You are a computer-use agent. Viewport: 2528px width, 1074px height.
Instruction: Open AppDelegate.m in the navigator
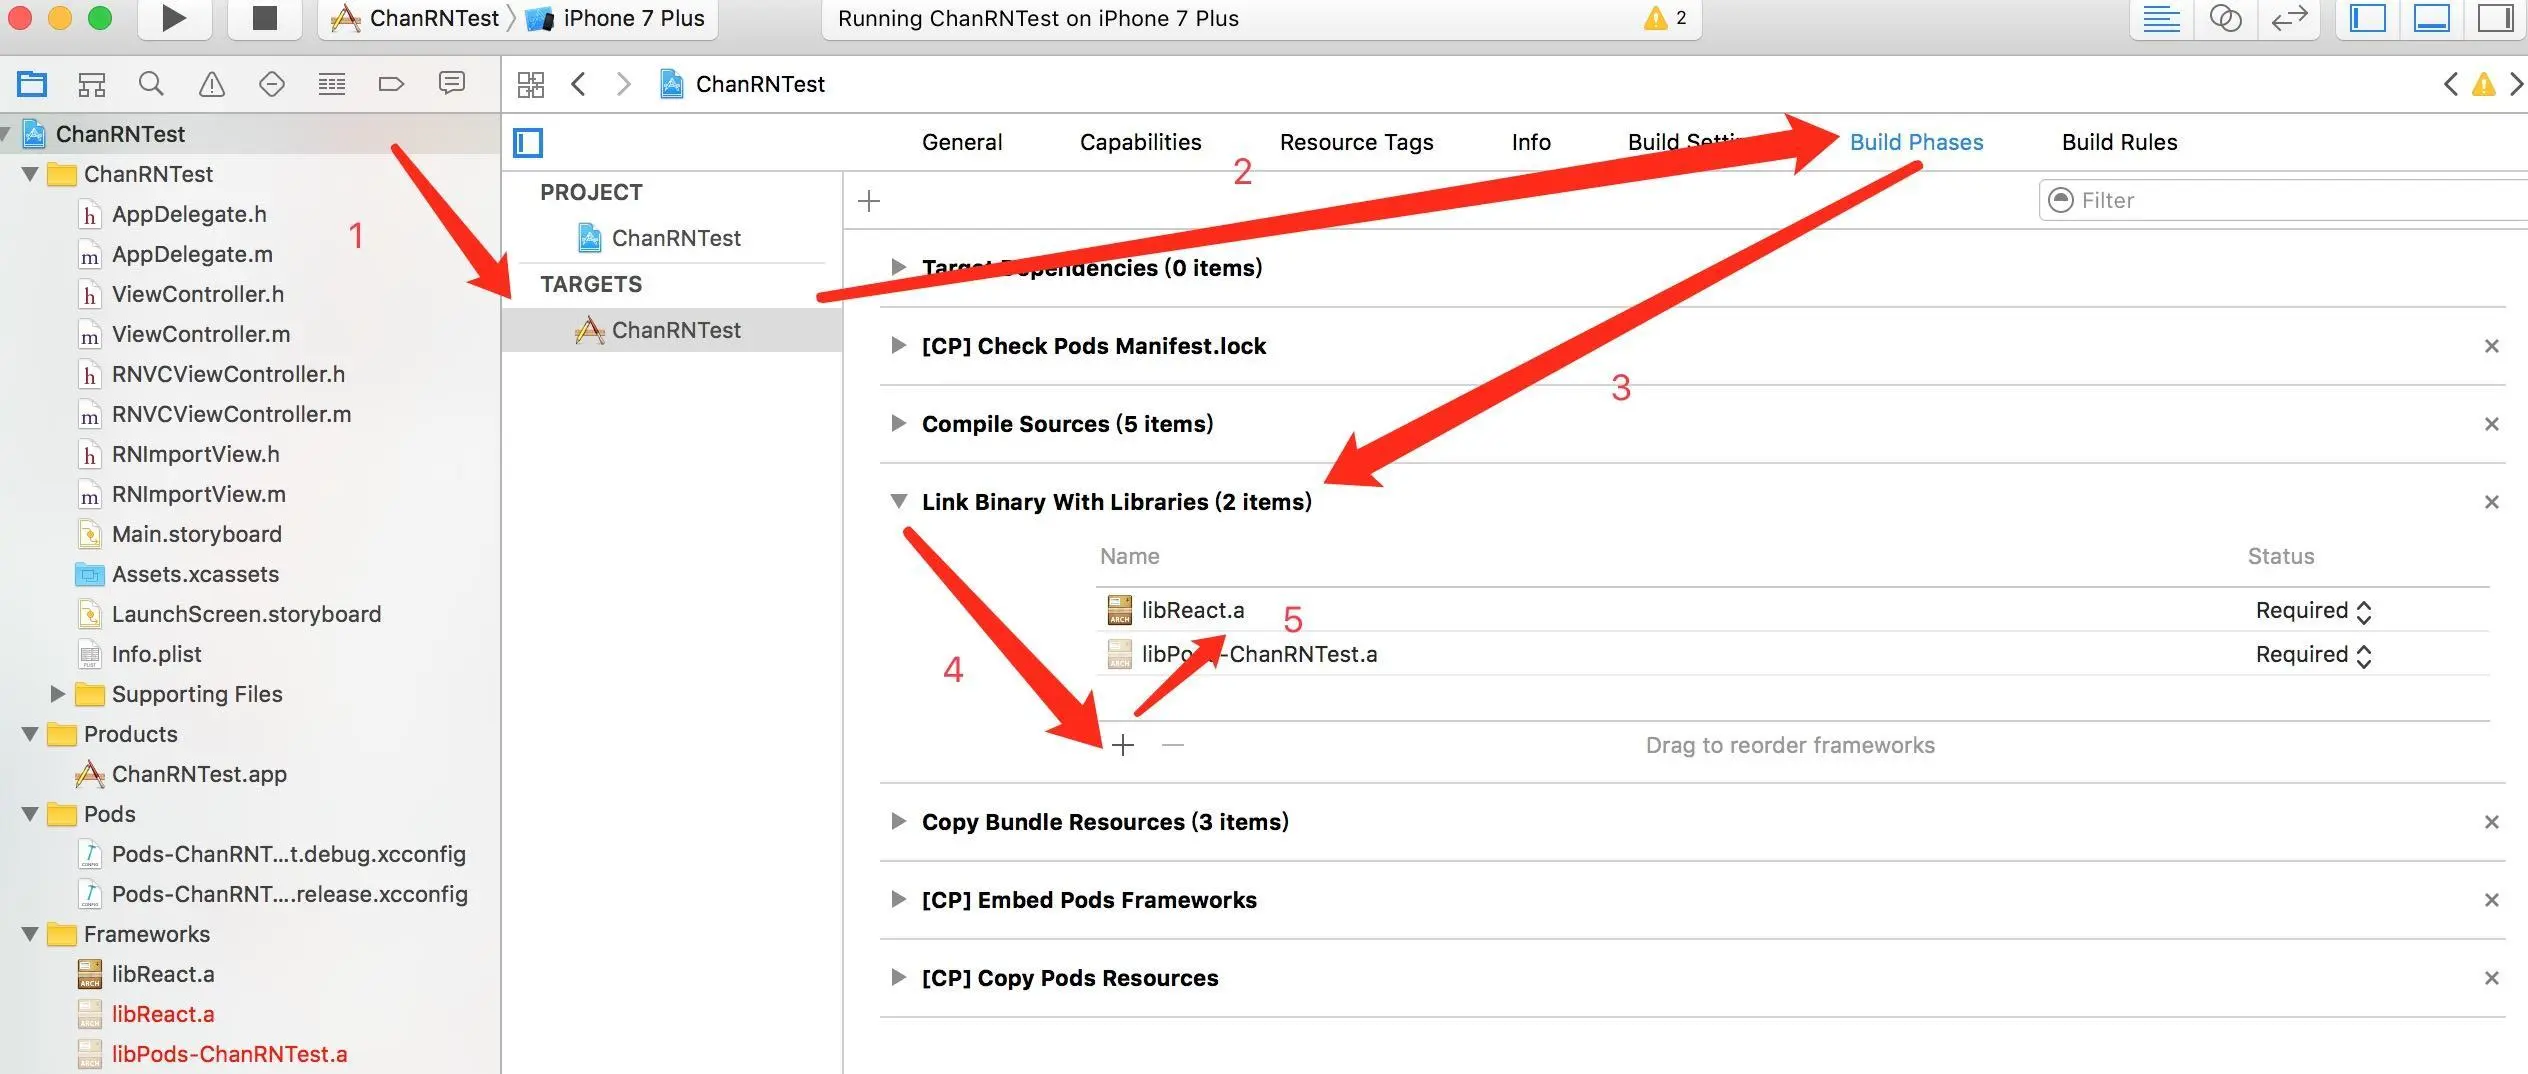(x=192, y=254)
